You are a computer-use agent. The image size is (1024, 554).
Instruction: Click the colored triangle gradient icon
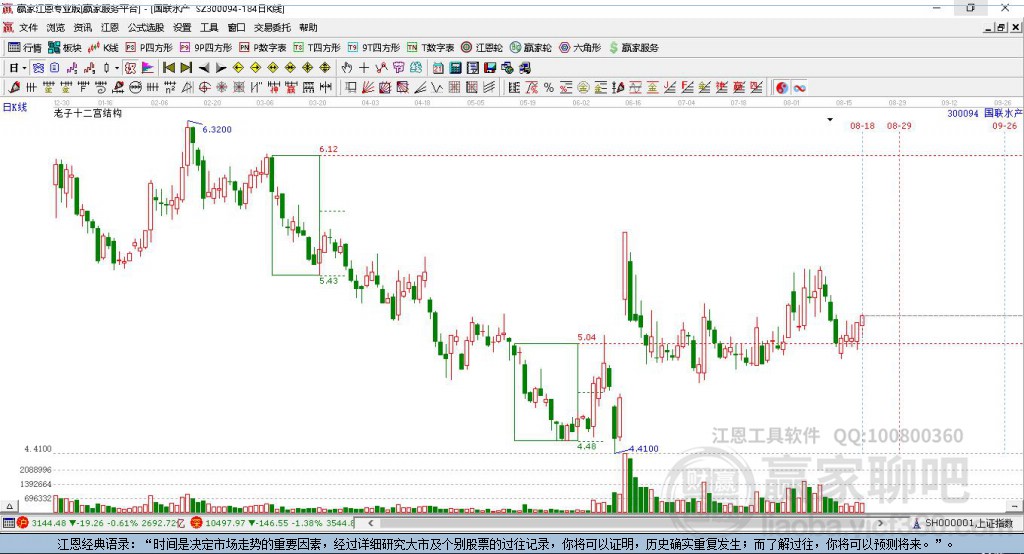[148, 68]
